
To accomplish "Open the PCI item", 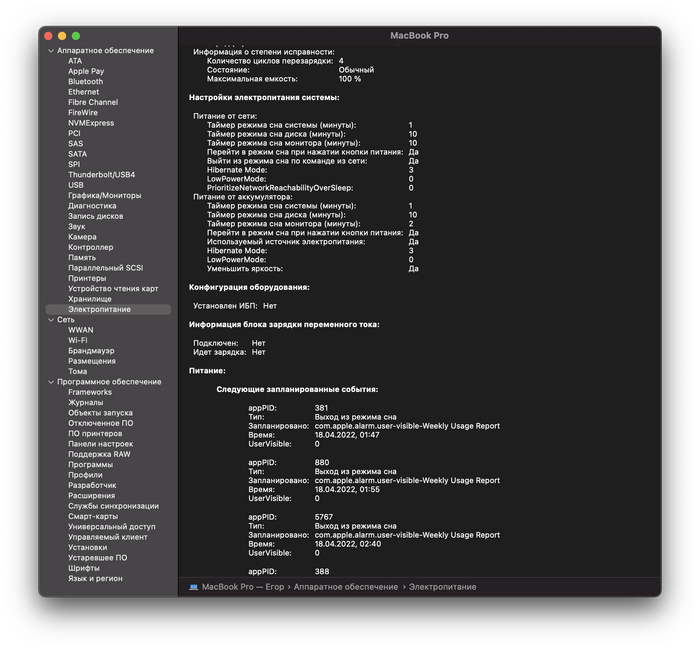I will tap(74, 133).
